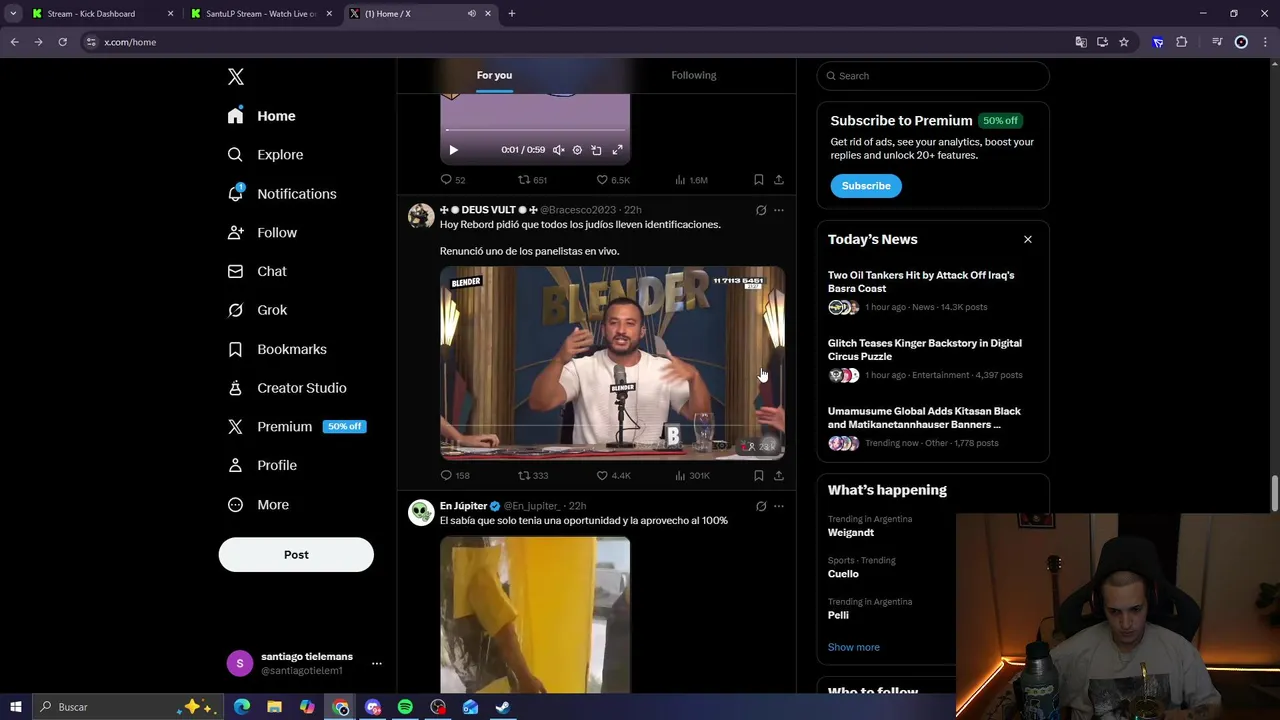Screen dimensions: 1280x720
Task: Click the Subscribe button
Action: point(866,186)
